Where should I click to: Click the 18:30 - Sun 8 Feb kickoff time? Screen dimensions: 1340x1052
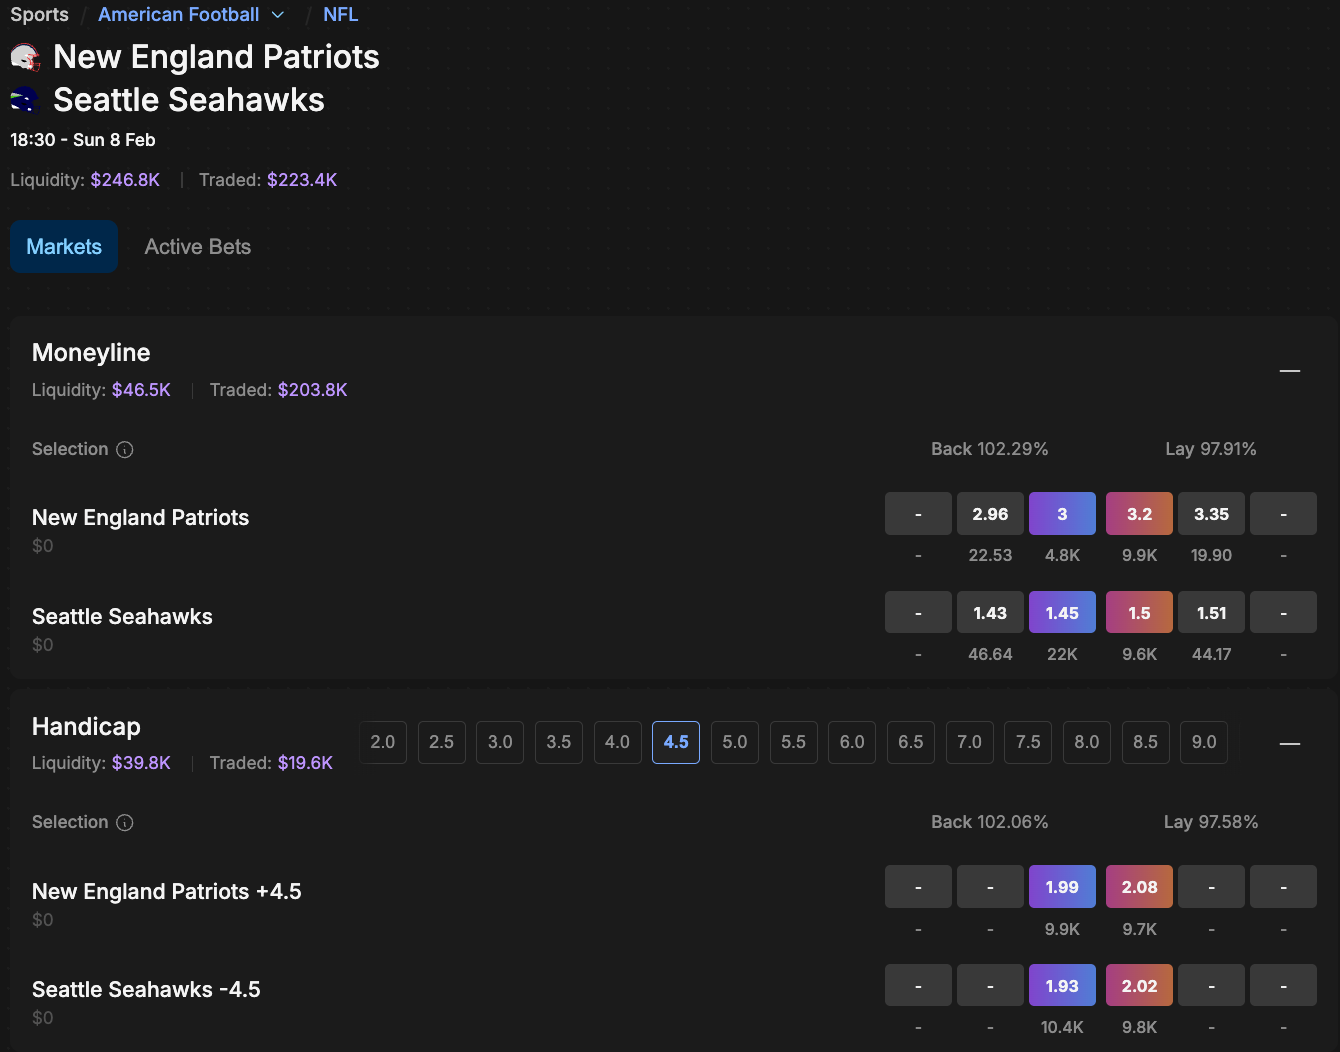83,140
